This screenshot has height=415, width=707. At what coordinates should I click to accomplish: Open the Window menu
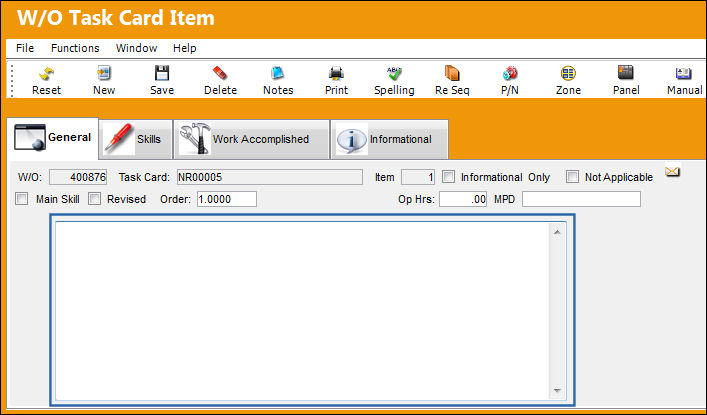point(137,48)
